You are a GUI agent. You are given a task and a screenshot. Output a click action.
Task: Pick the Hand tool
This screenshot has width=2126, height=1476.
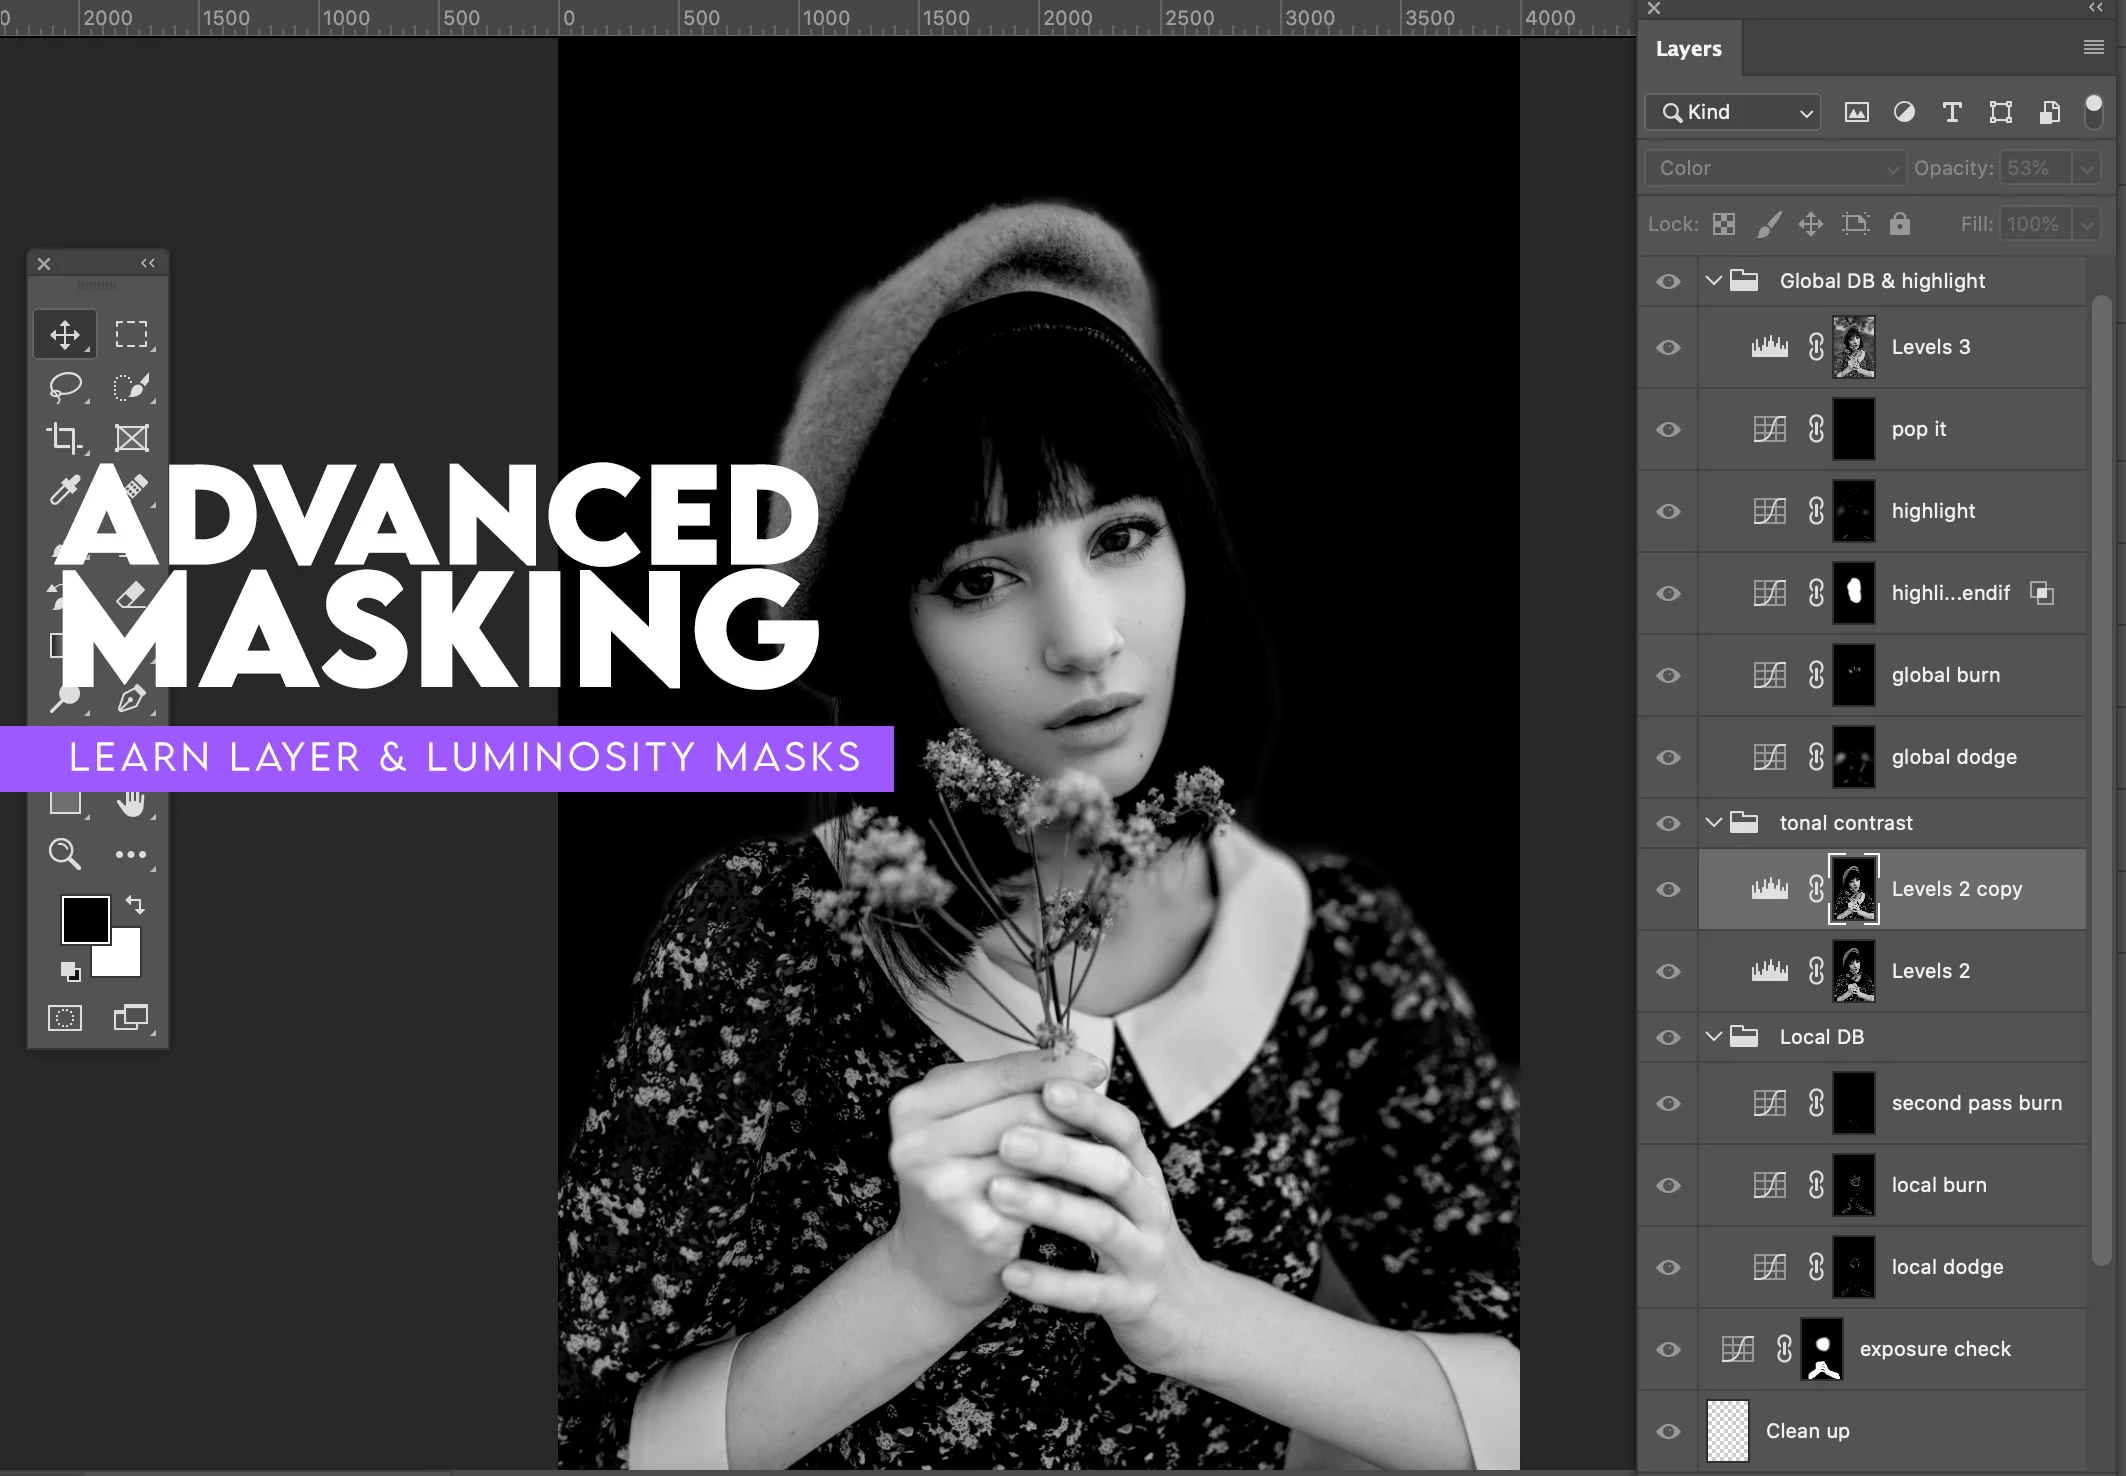[131, 802]
